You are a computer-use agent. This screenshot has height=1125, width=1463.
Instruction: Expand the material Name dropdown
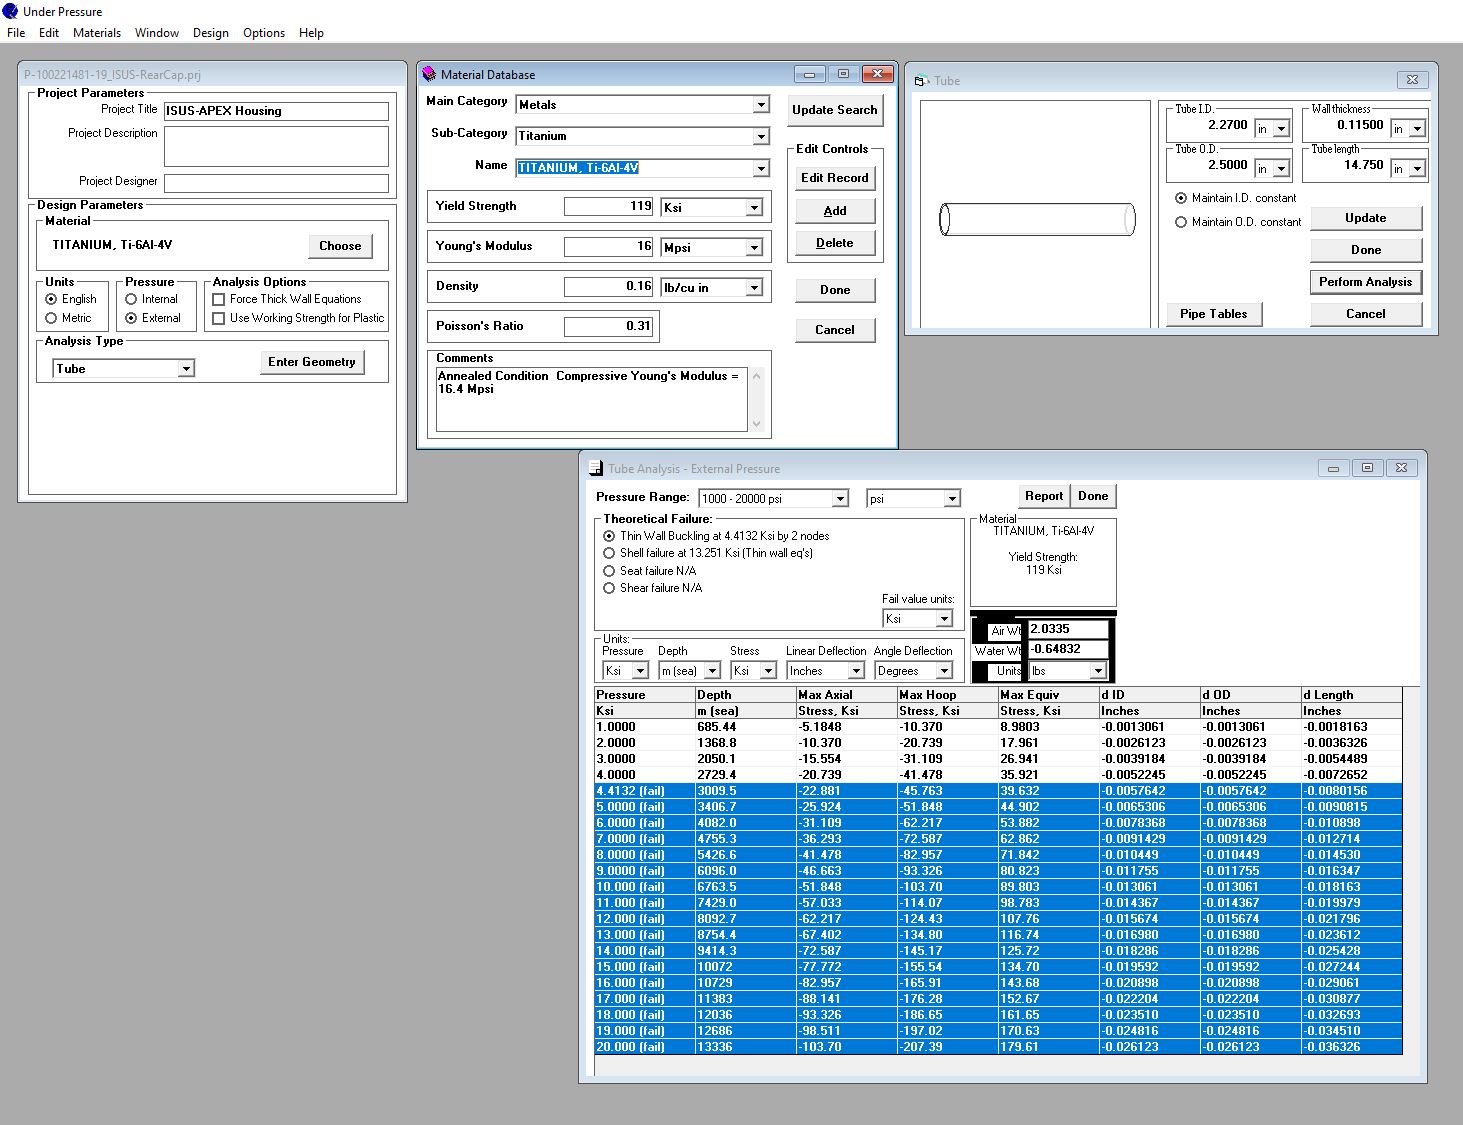coord(761,168)
